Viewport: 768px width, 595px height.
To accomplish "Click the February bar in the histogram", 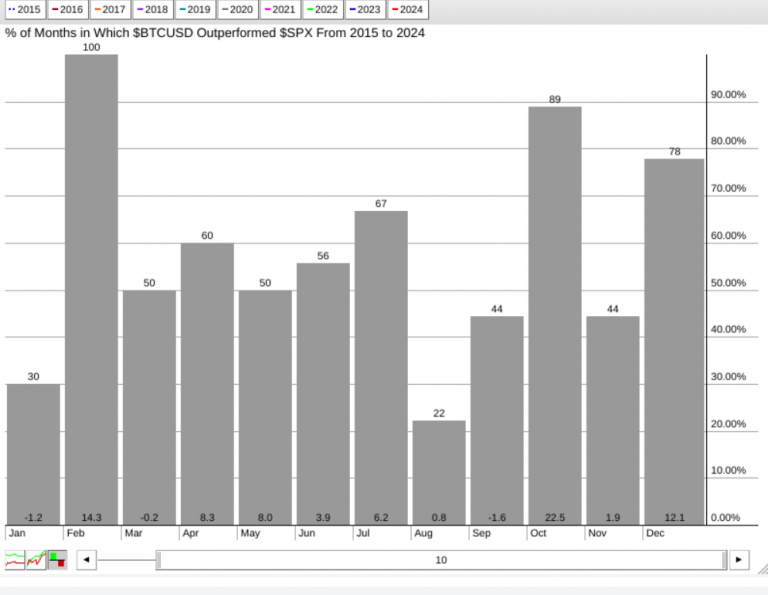I will [x=92, y=289].
